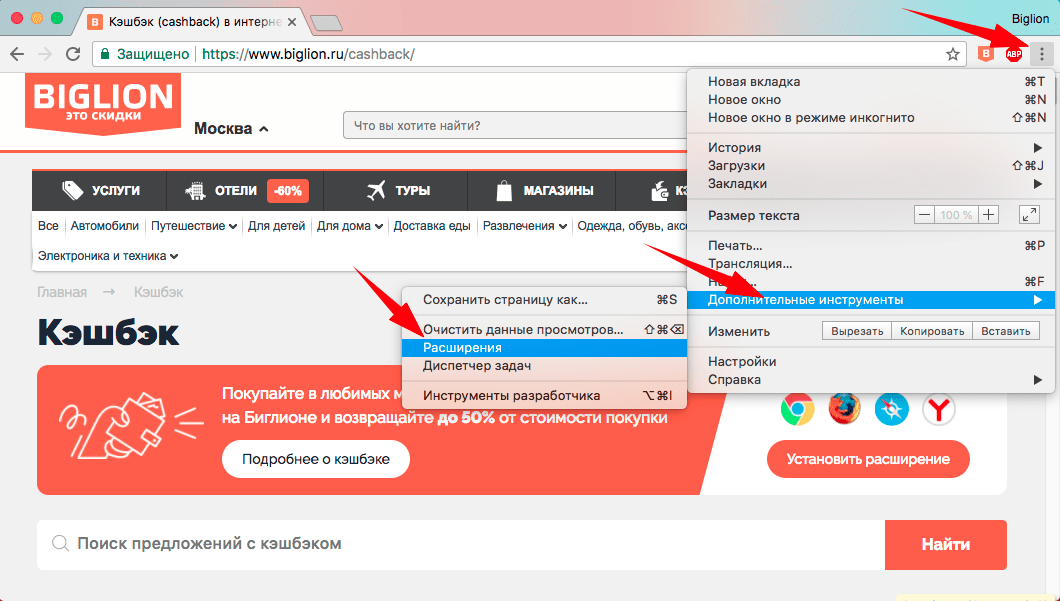Click the Biglion extension icon in toolbar
1060x601 pixels.
(987, 54)
